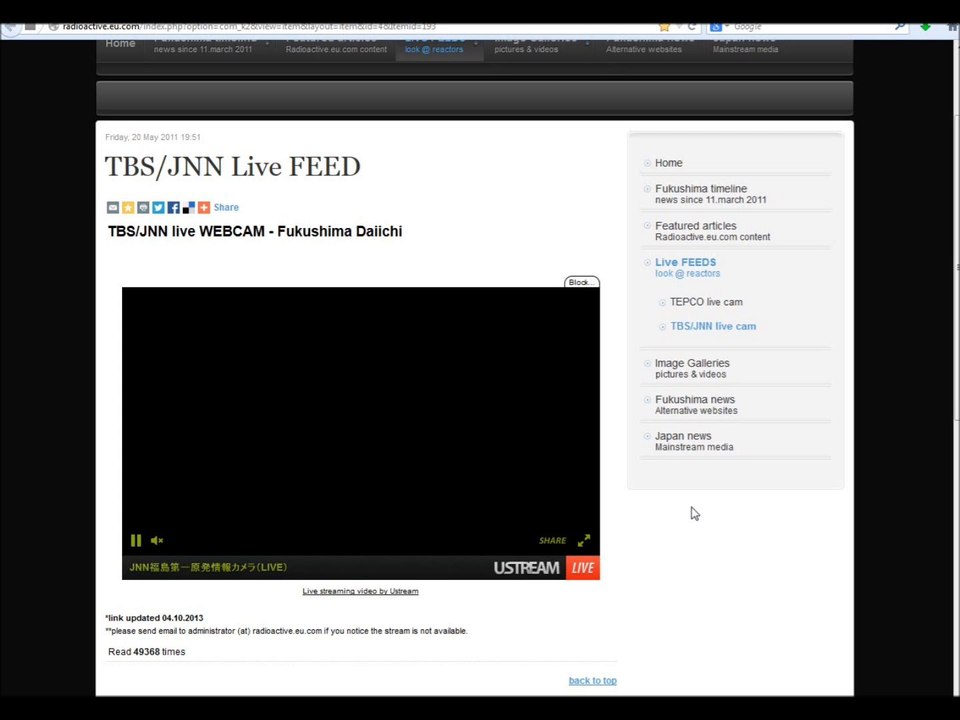Viewport: 960px width, 720px height.
Task: Open the top nav tab reading pictures & videos
Action: (526, 49)
